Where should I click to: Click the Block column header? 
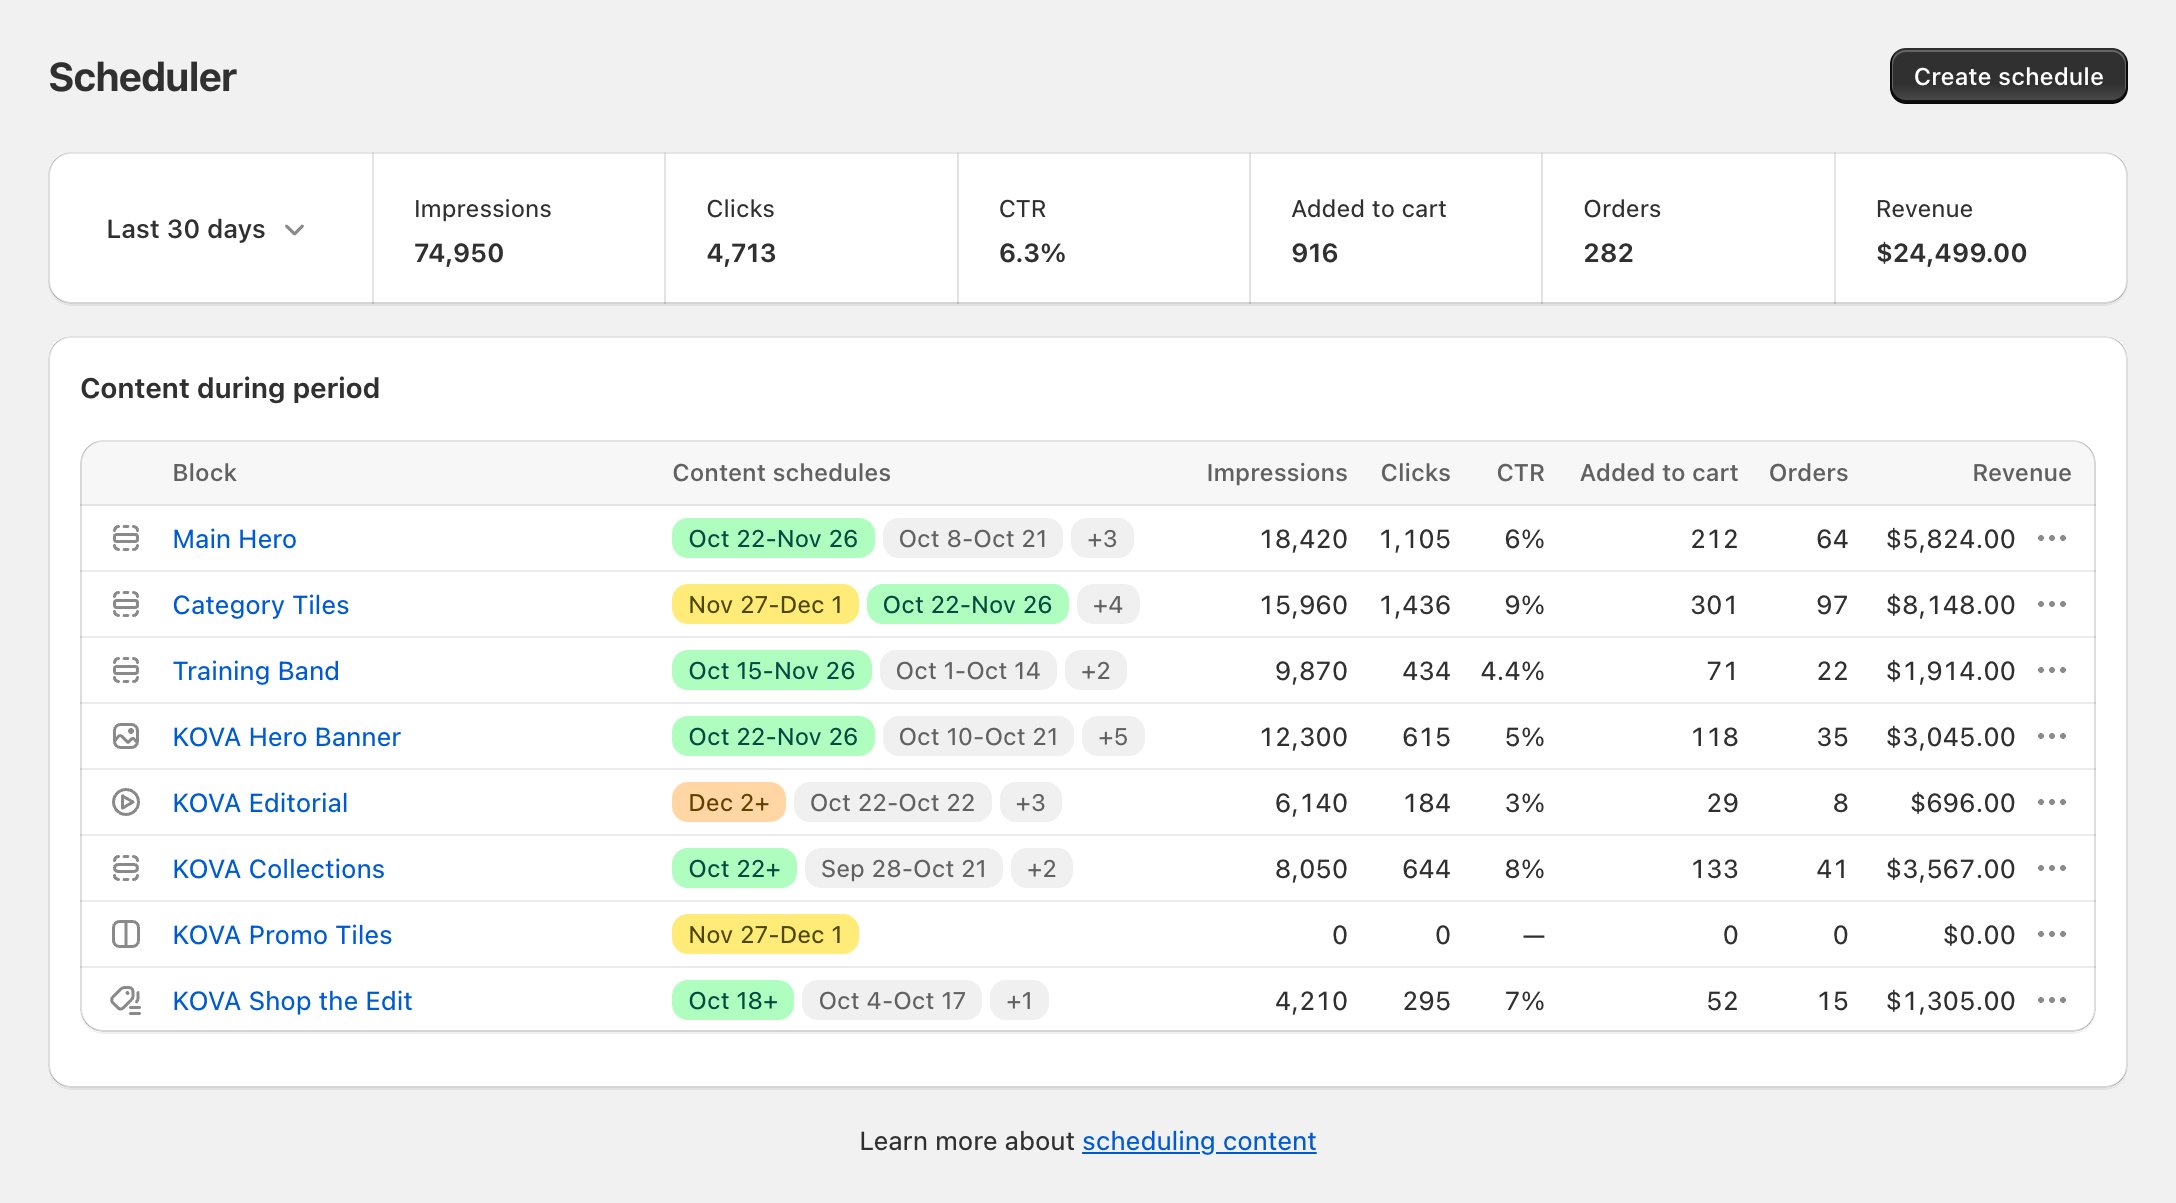tap(204, 473)
